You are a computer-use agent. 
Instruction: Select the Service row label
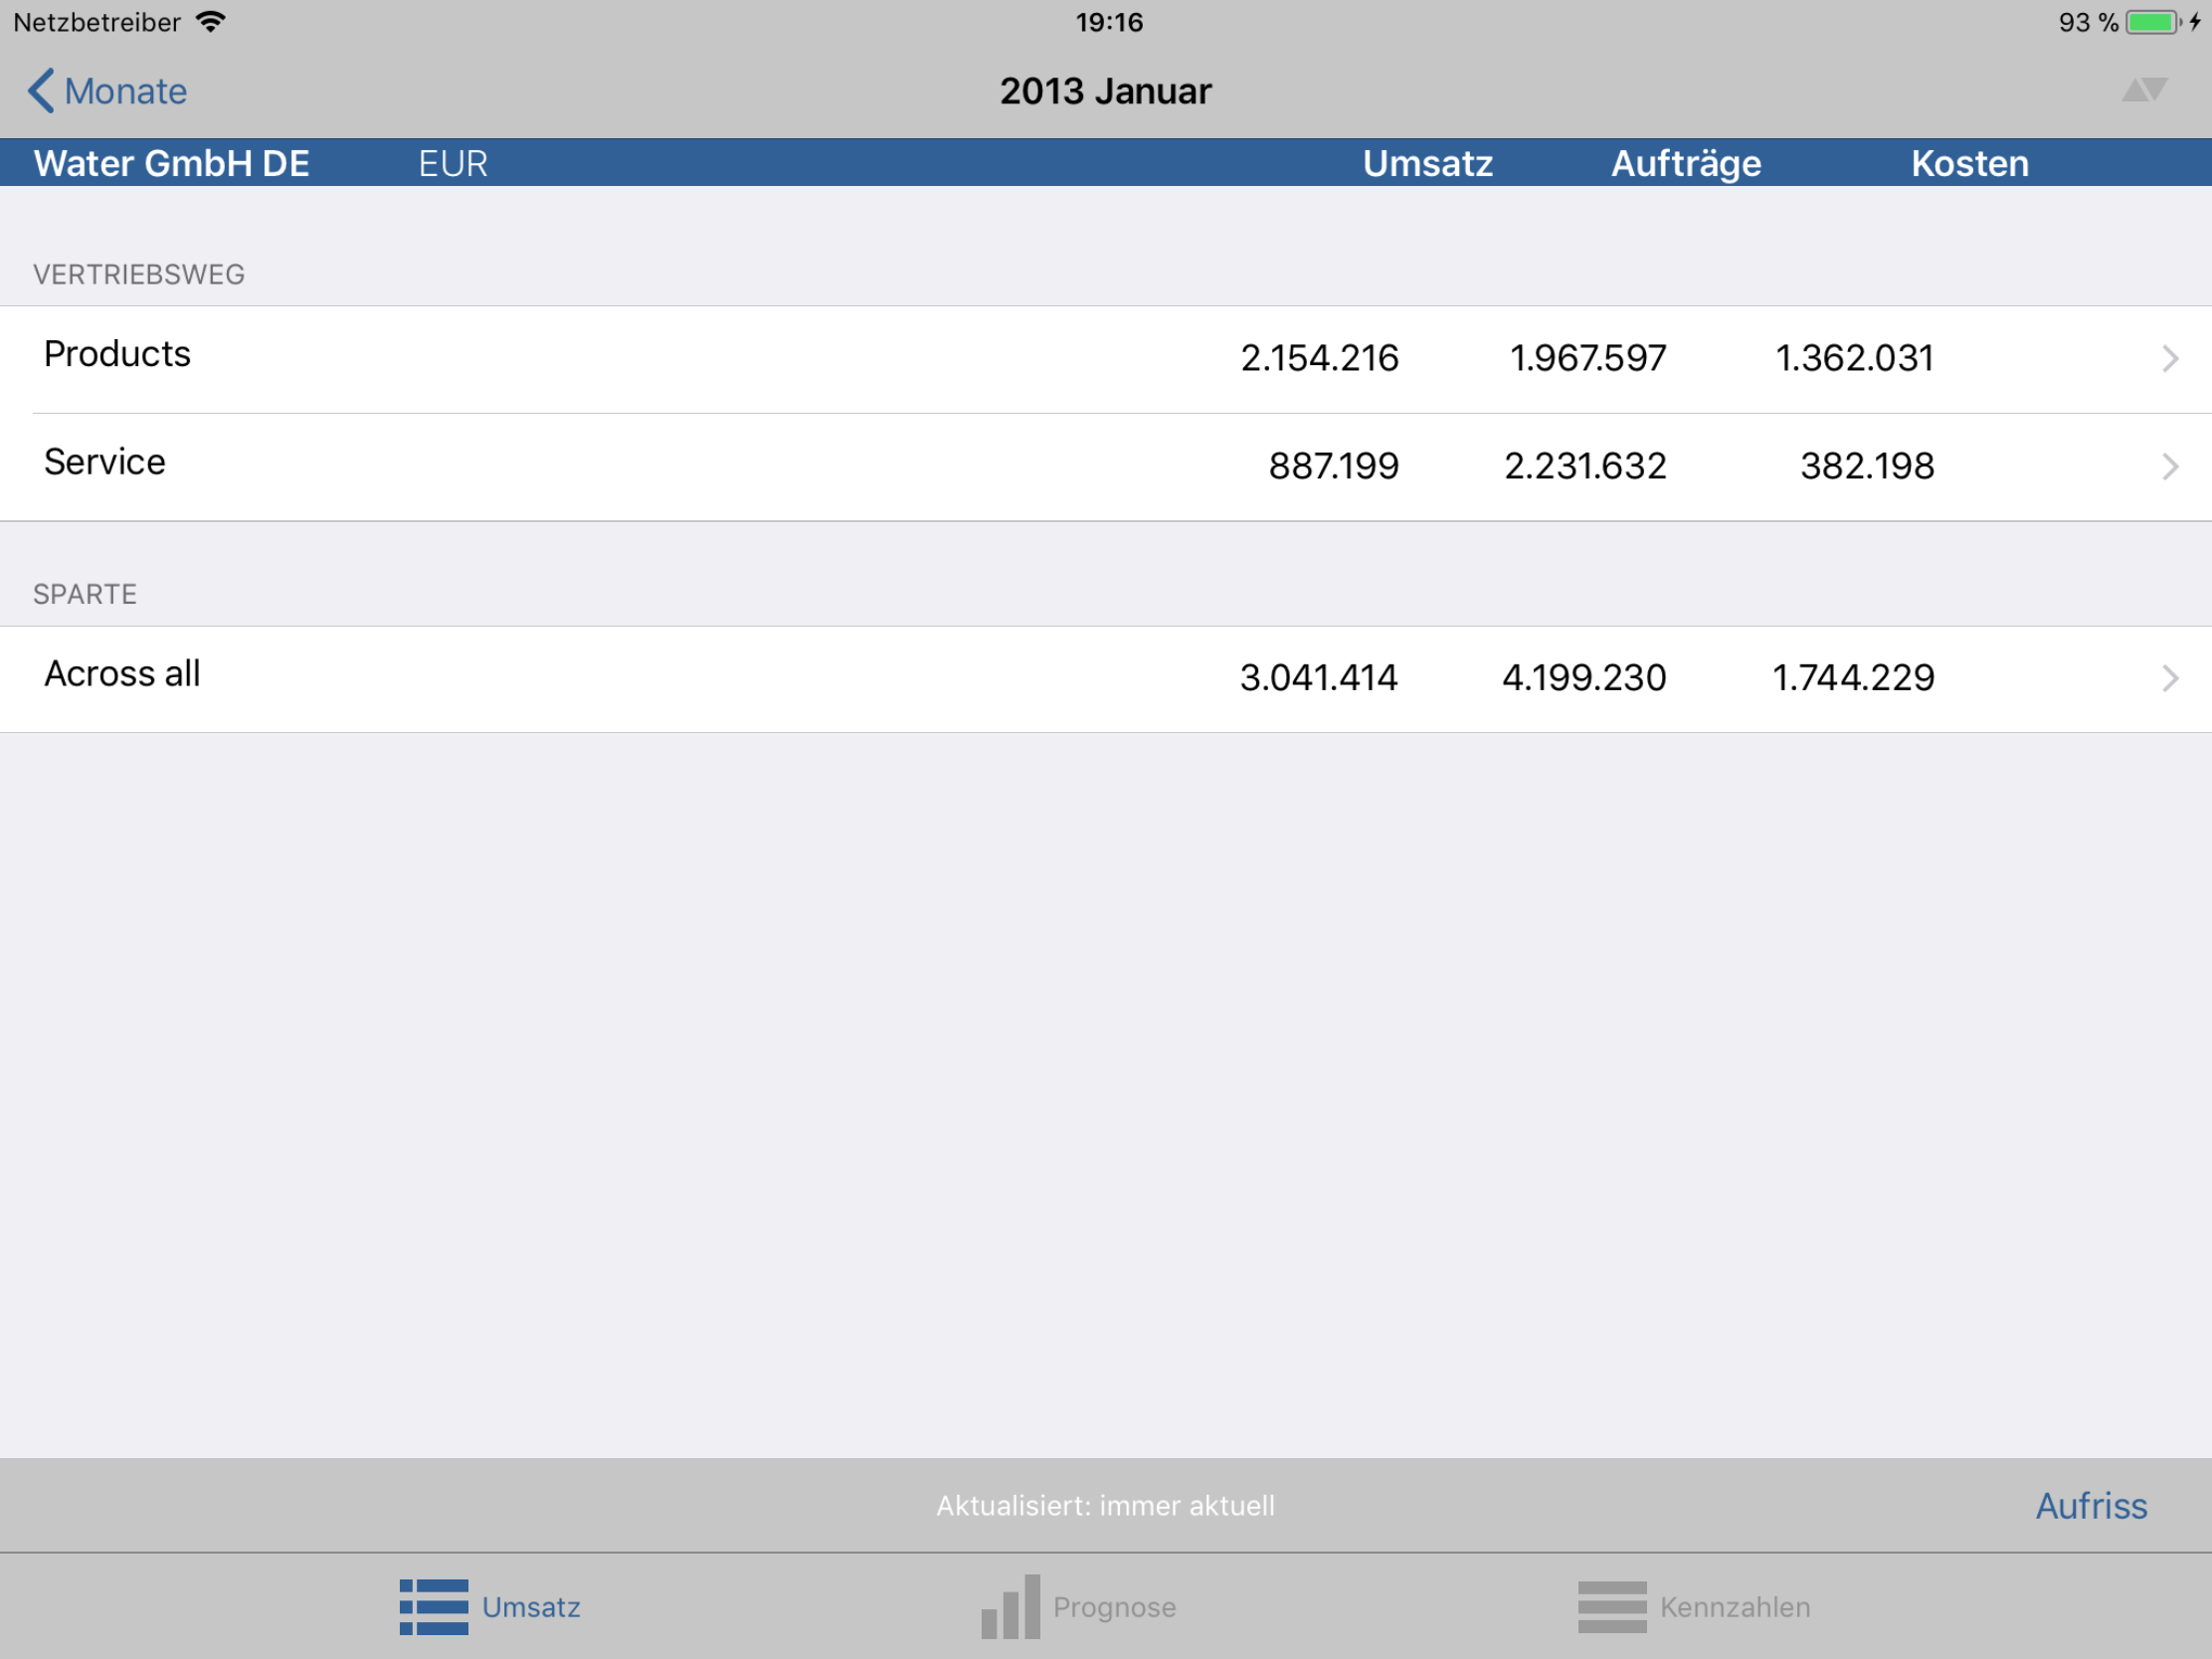pos(105,462)
